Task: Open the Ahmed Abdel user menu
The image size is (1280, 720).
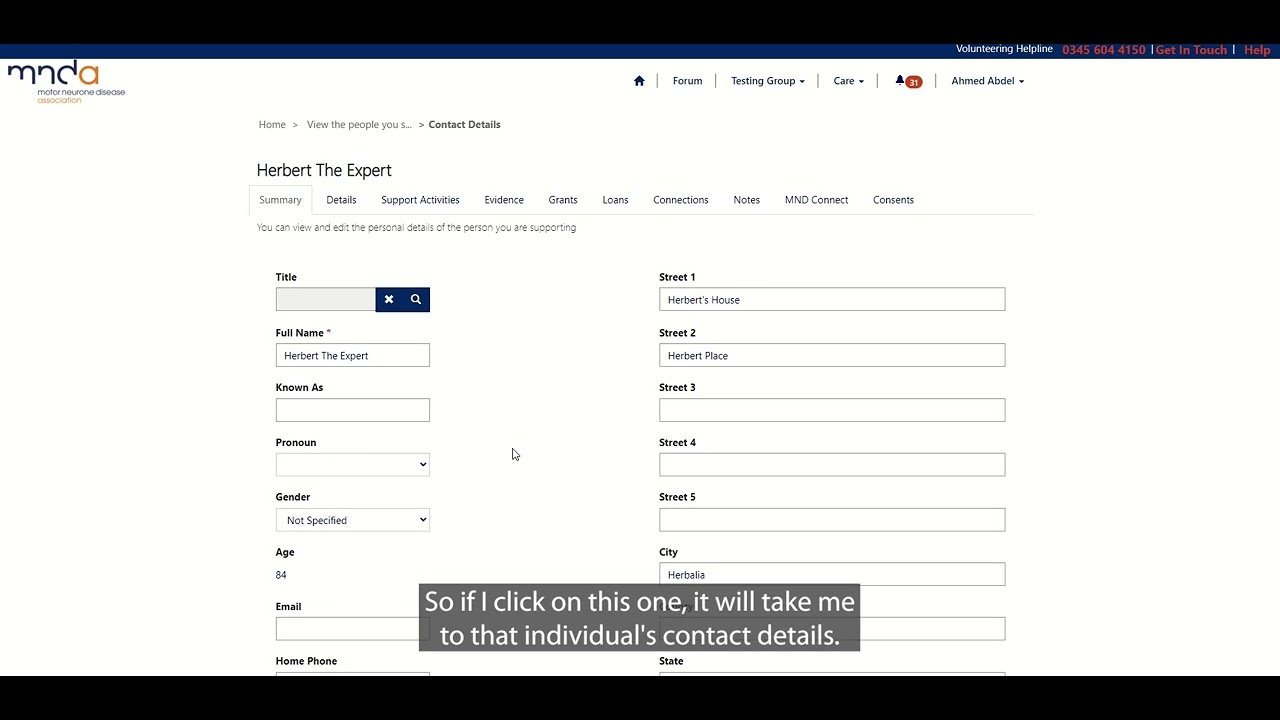Action: tap(987, 81)
